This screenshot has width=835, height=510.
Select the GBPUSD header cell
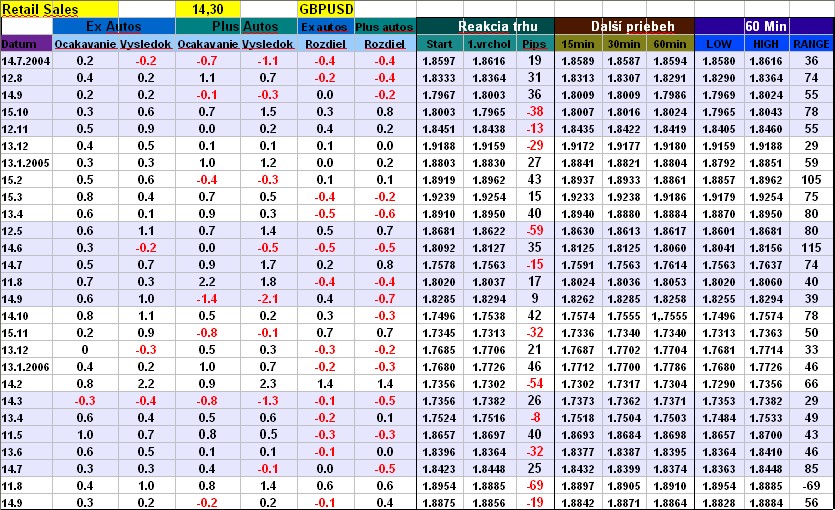(x=326, y=9)
